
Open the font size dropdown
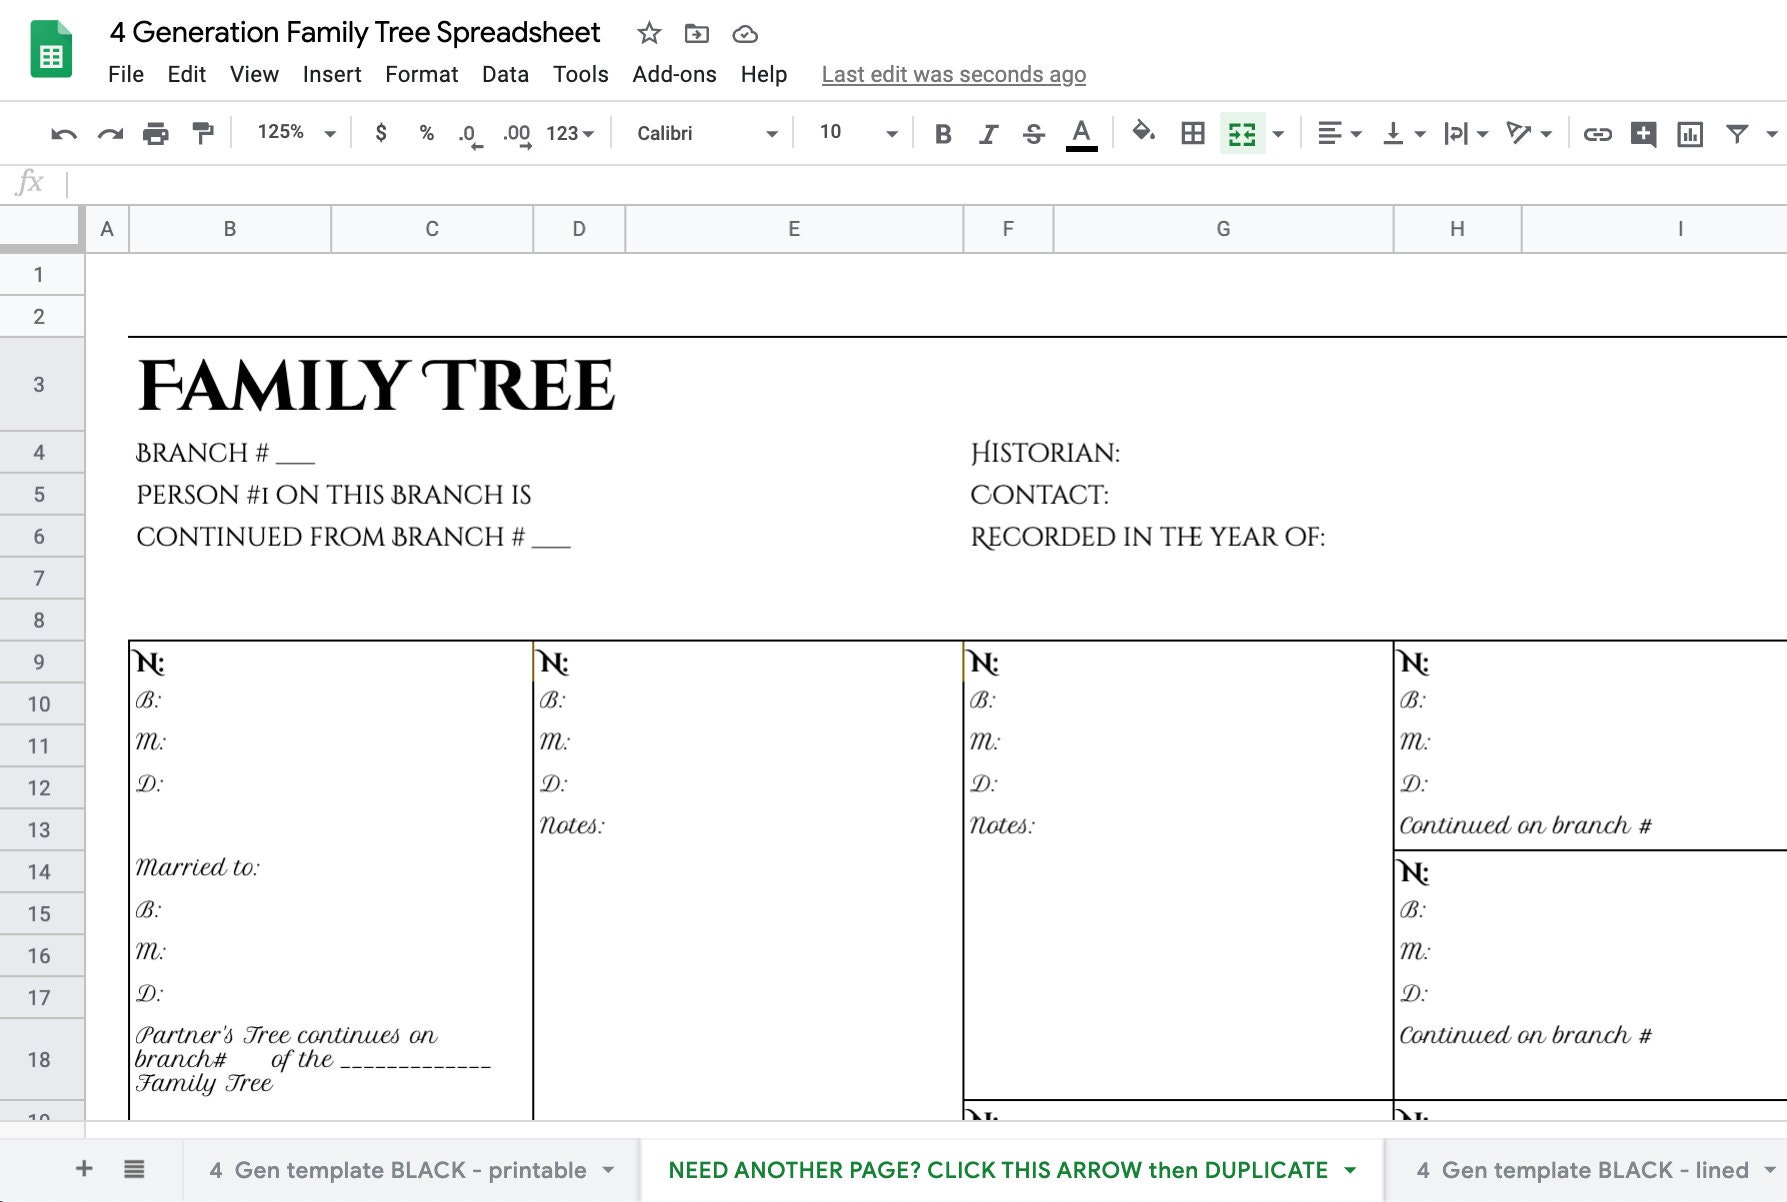click(888, 132)
